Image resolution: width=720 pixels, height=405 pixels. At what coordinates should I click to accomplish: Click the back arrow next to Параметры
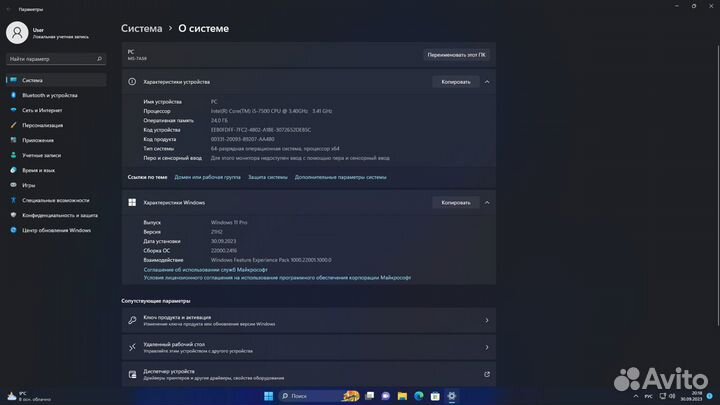[8, 9]
